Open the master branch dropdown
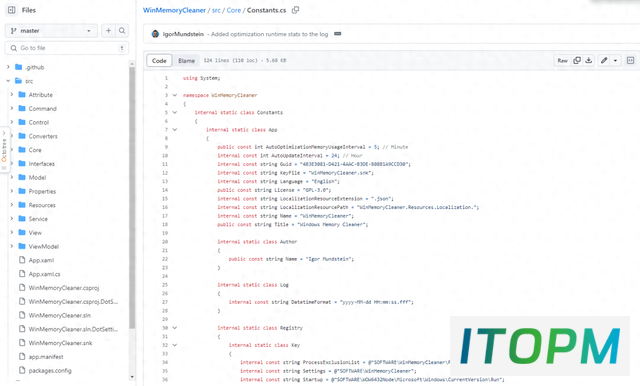 (x=51, y=31)
